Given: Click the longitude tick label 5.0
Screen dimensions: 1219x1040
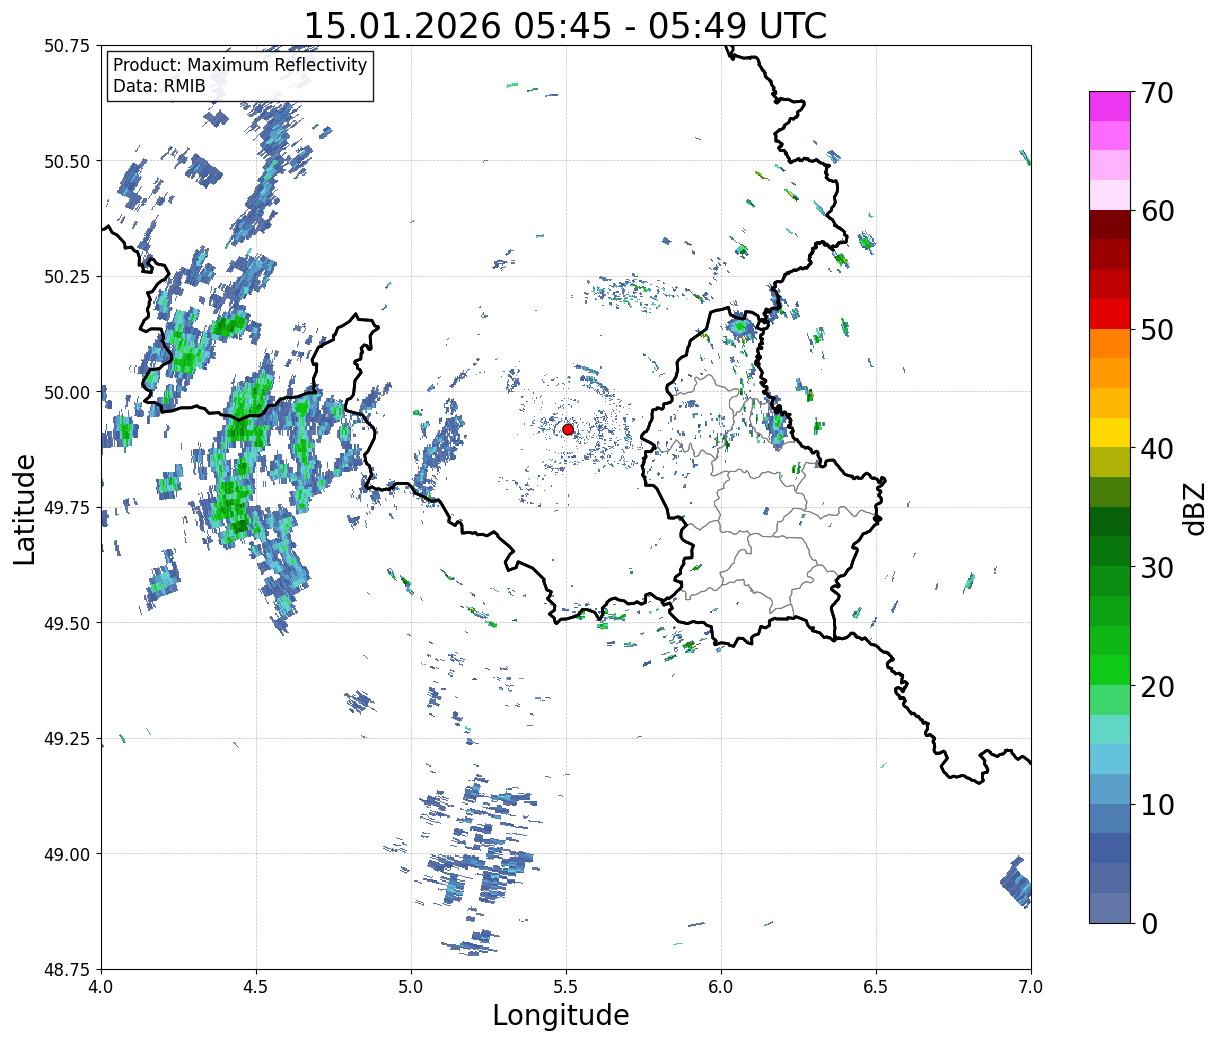Looking at the screenshot, I should coord(412,987).
